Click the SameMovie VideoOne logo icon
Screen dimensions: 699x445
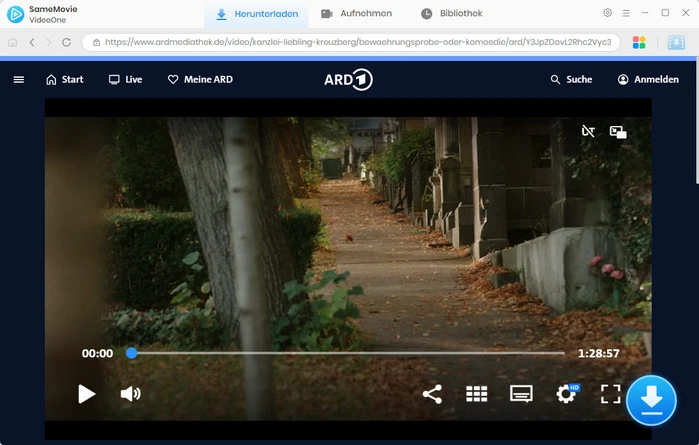click(16, 14)
